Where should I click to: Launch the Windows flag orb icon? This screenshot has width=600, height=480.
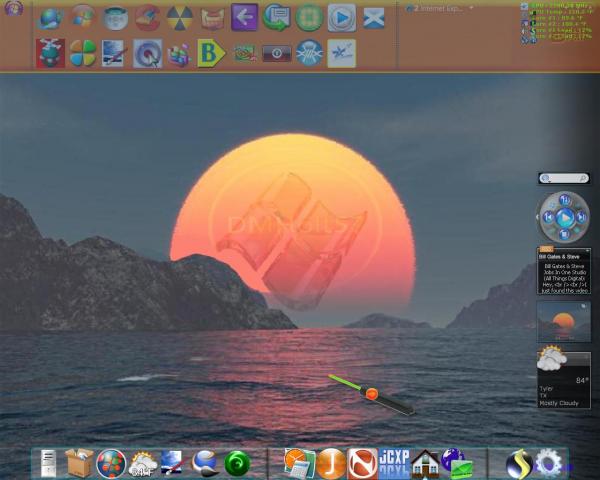[83, 17]
